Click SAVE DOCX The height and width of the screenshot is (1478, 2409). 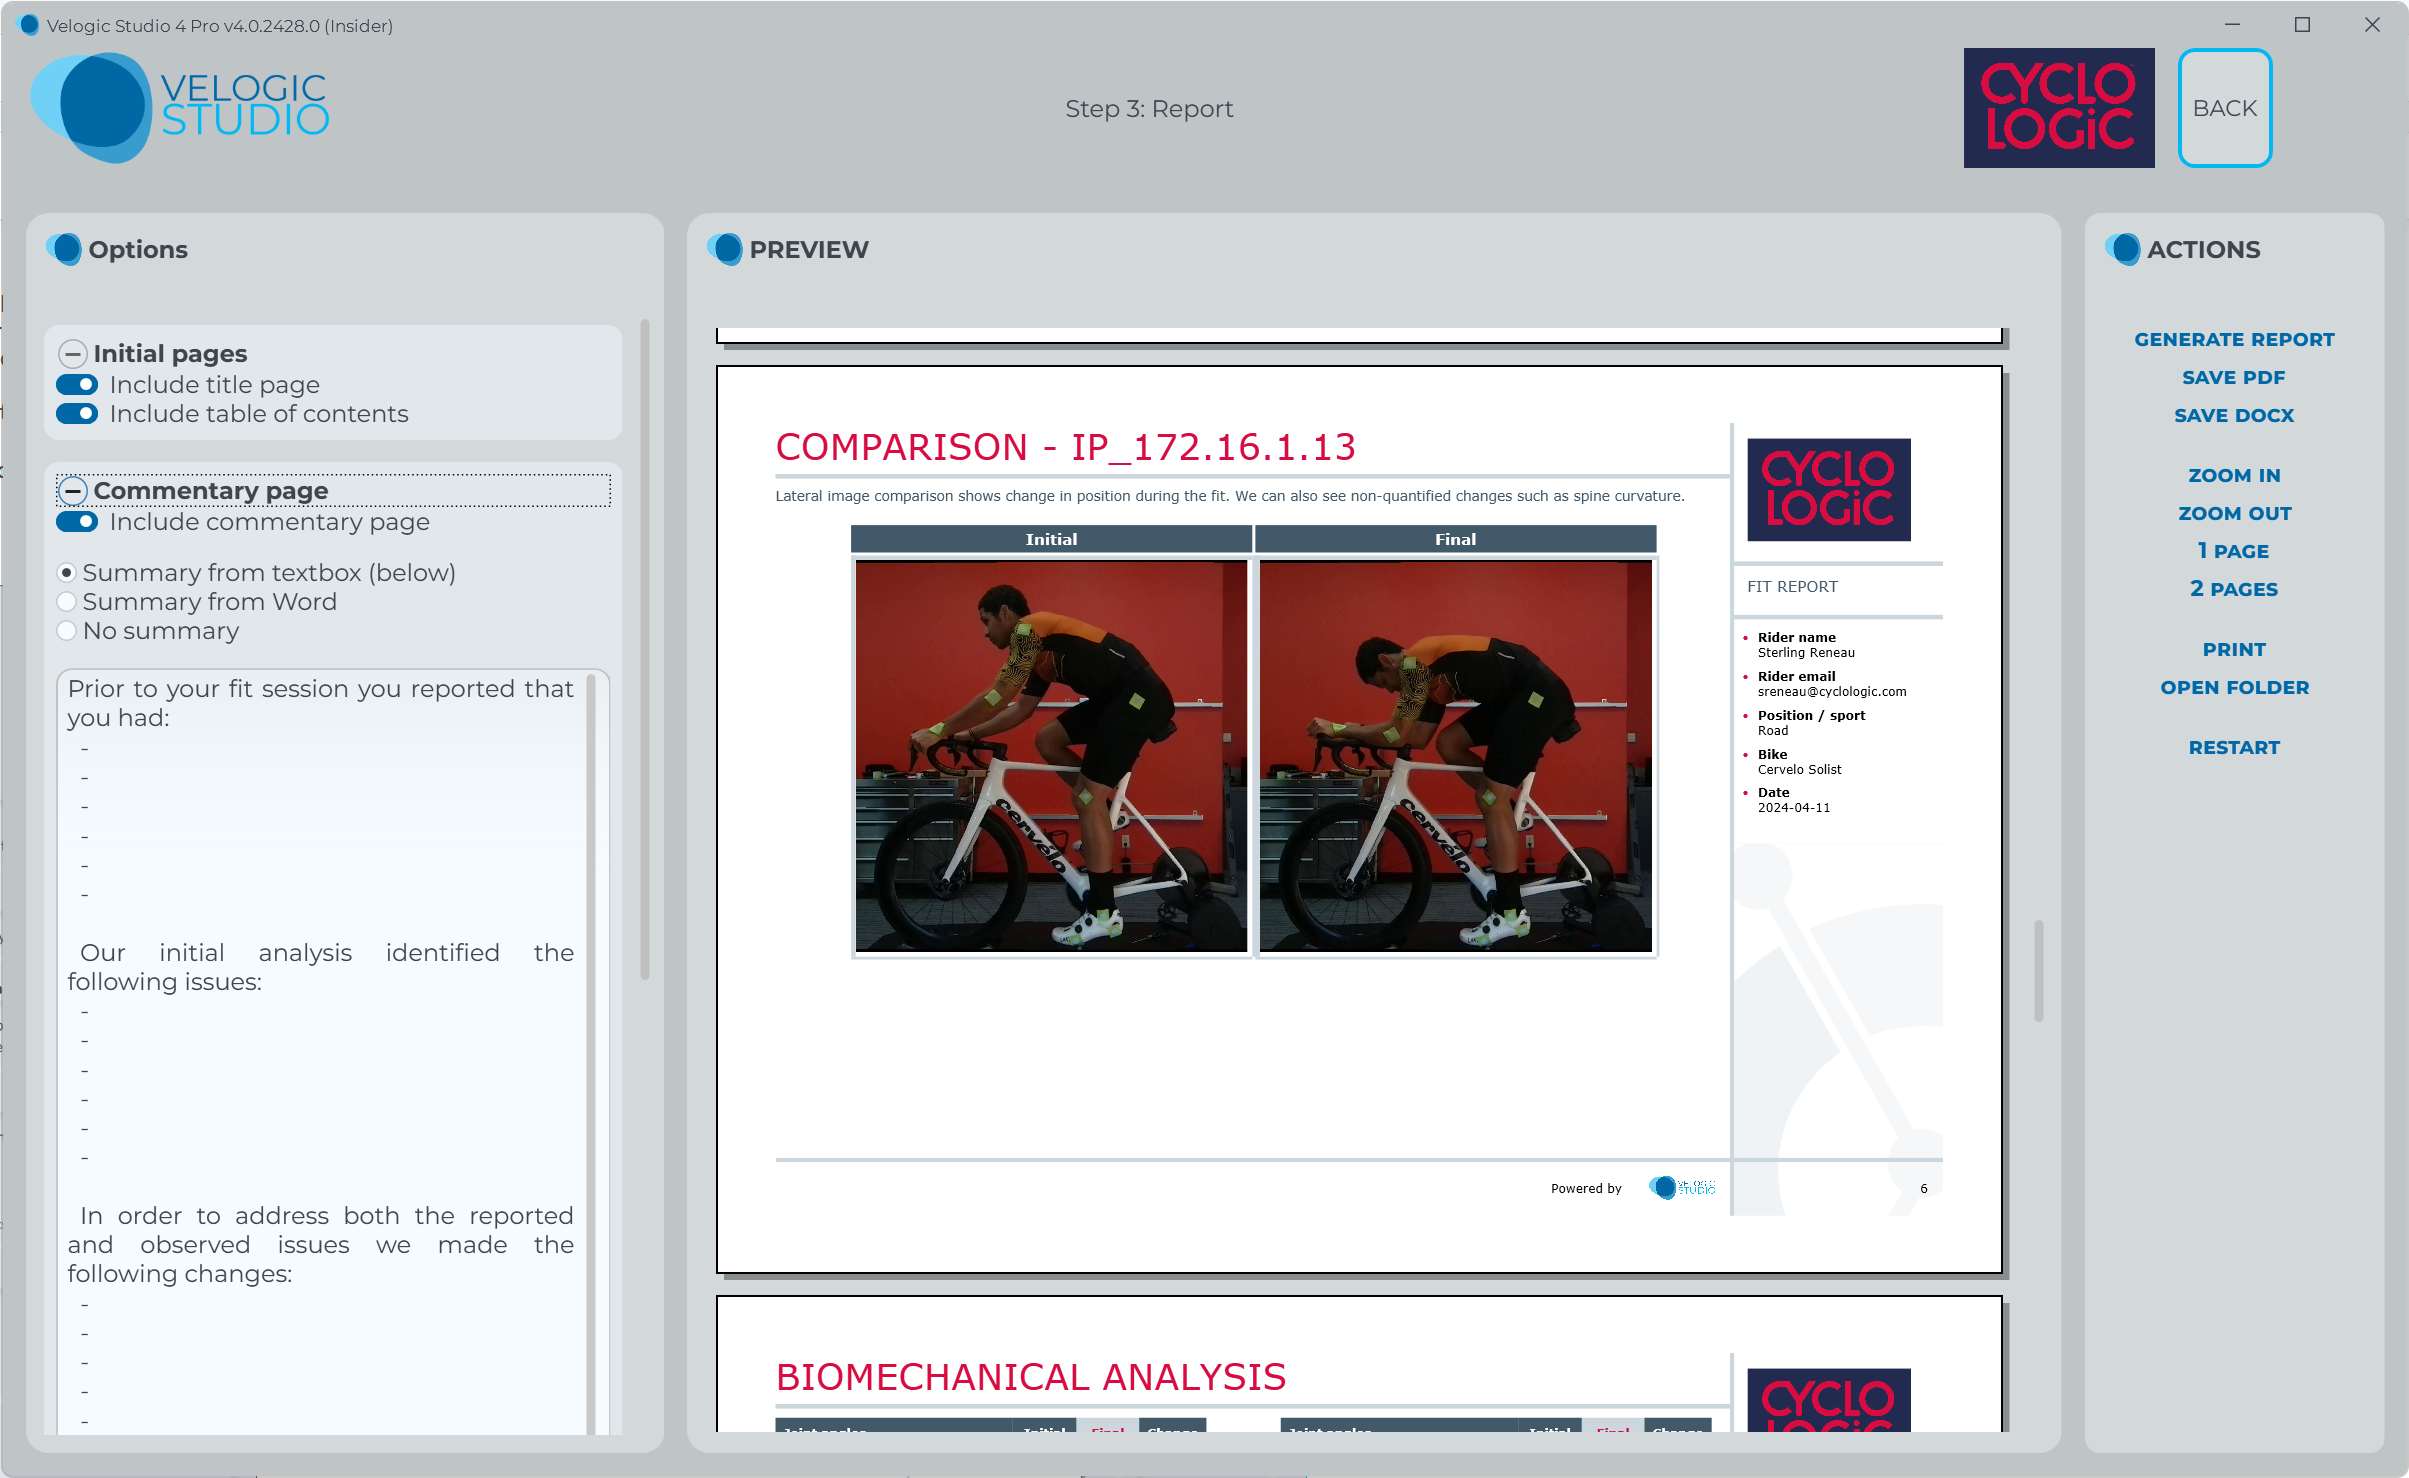(x=2234, y=416)
